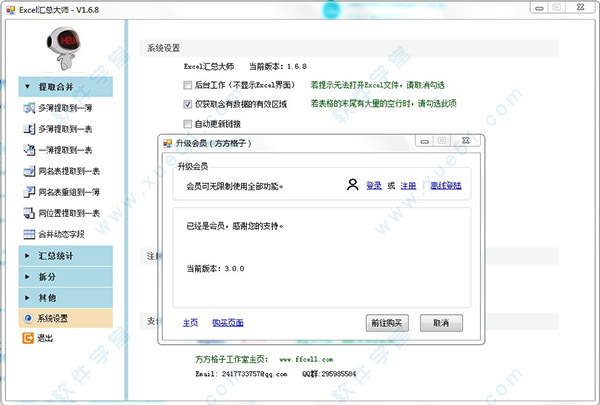
Task: Toggle 自动更新链接 checkbox
Action: (x=188, y=123)
